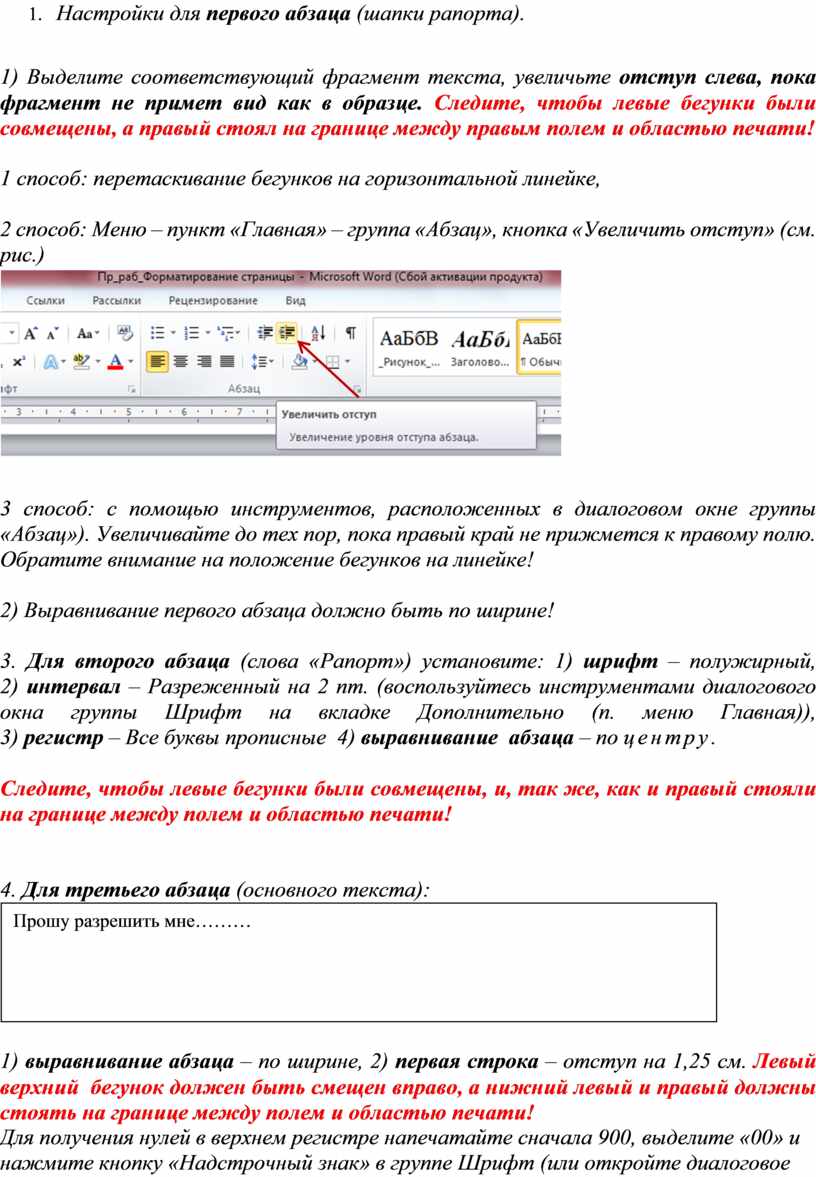The image size is (816, 1177).
Task: Click the line spacing icon
Action: 258,361
